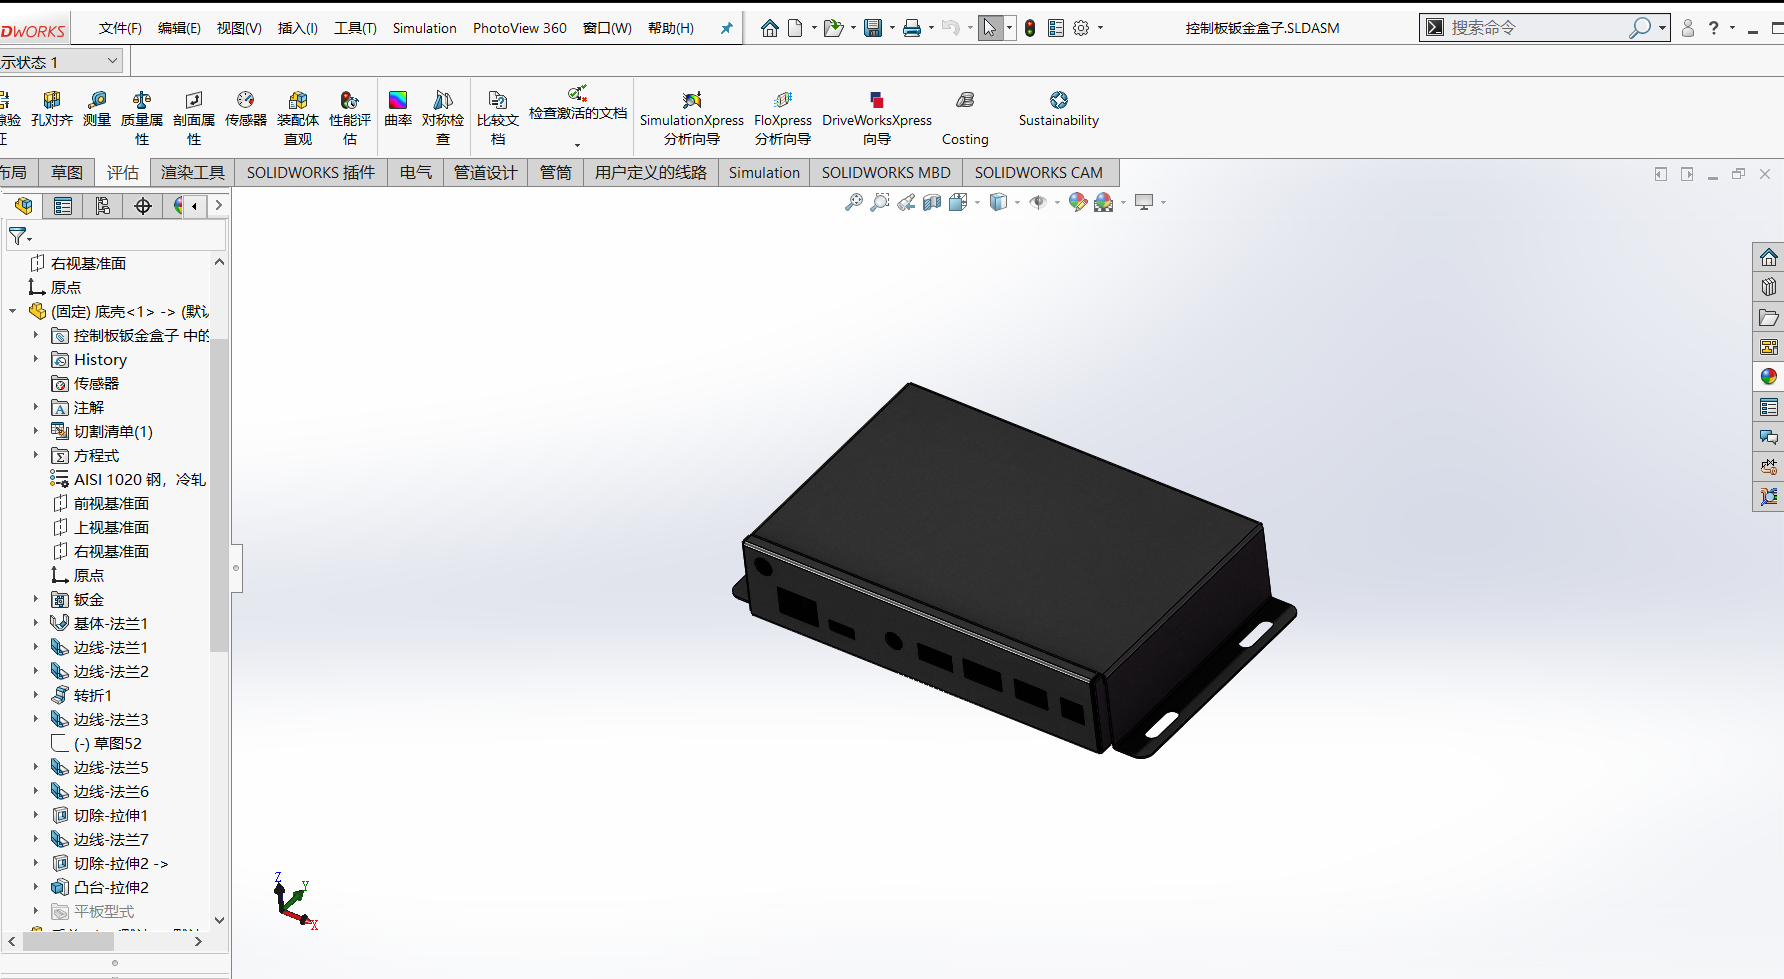
Task: Open Appearances in the right task pane
Action: coord(1769,377)
